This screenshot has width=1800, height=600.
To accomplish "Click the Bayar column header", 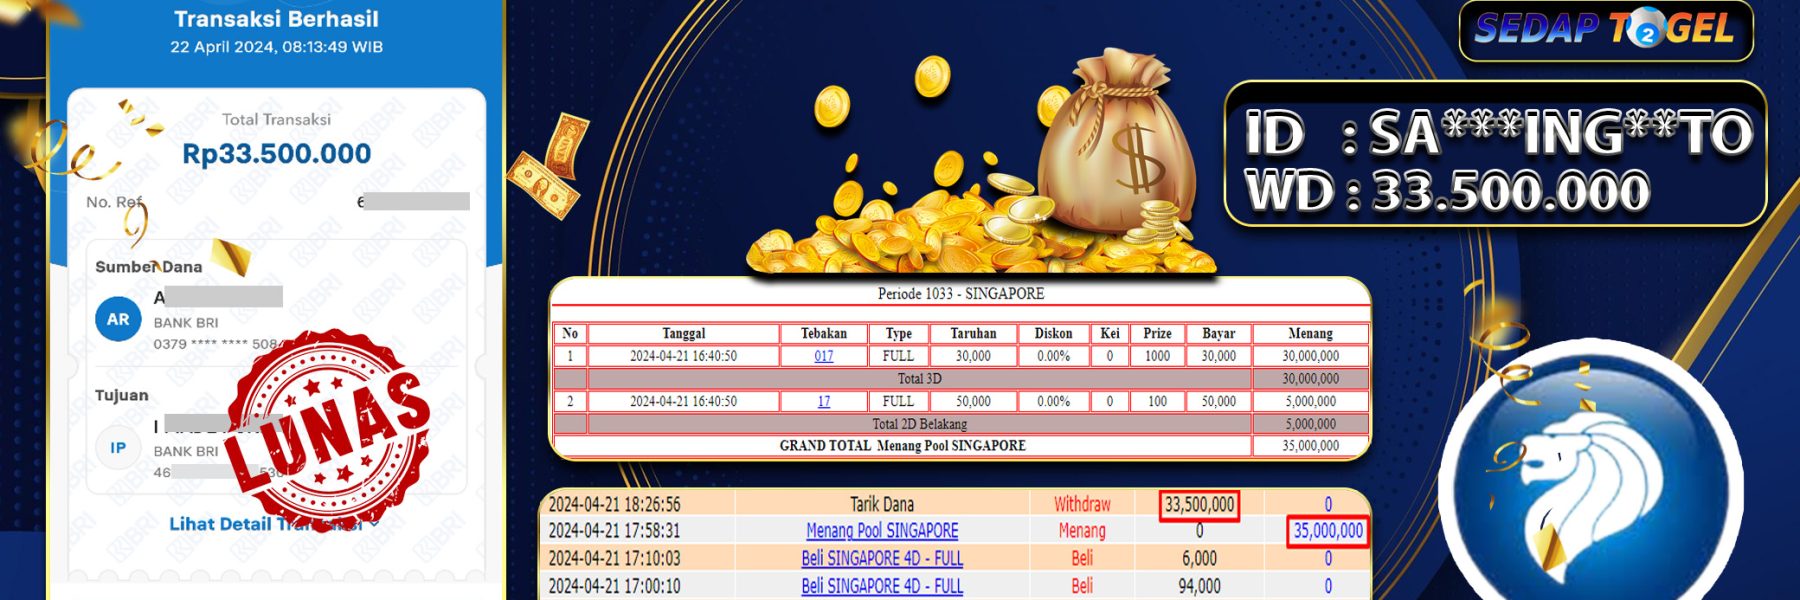I will click(1218, 333).
